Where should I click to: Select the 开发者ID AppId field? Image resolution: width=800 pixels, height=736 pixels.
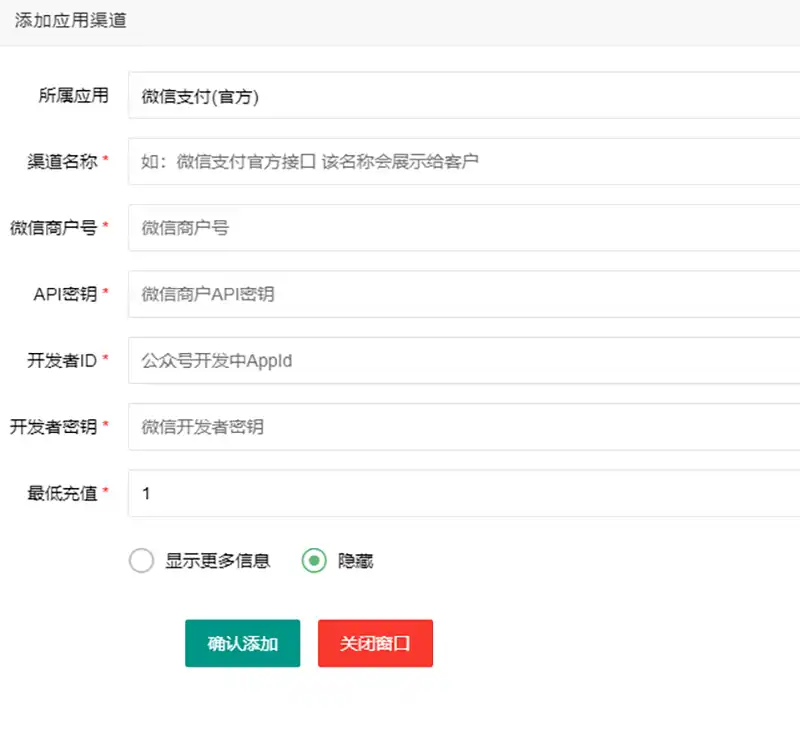pos(464,360)
